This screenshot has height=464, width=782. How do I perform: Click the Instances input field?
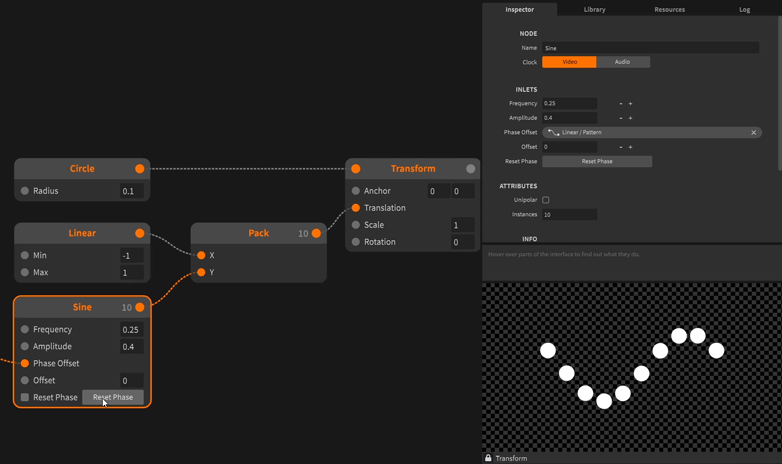click(x=570, y=215)
